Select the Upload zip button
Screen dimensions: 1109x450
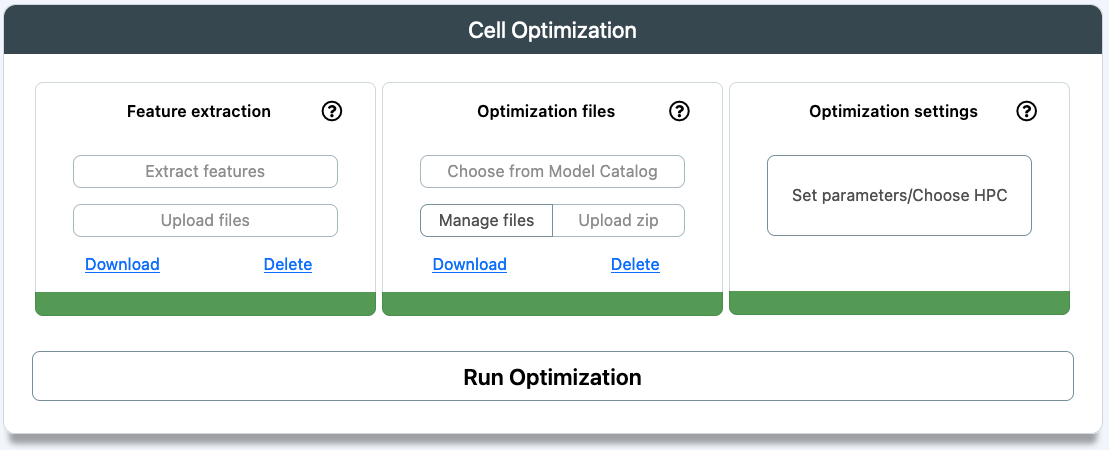(x=619, y=220)
